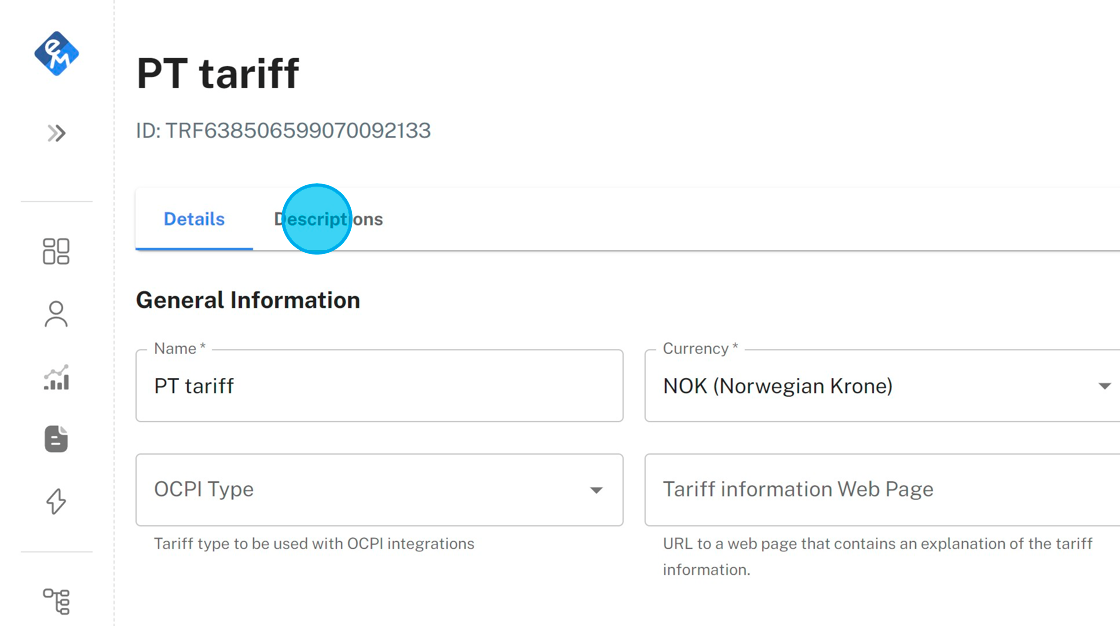The height and width of the screenshot is (626, 1120).
Task: Switch to the Descriptions tab
Action: pos(328,219)
